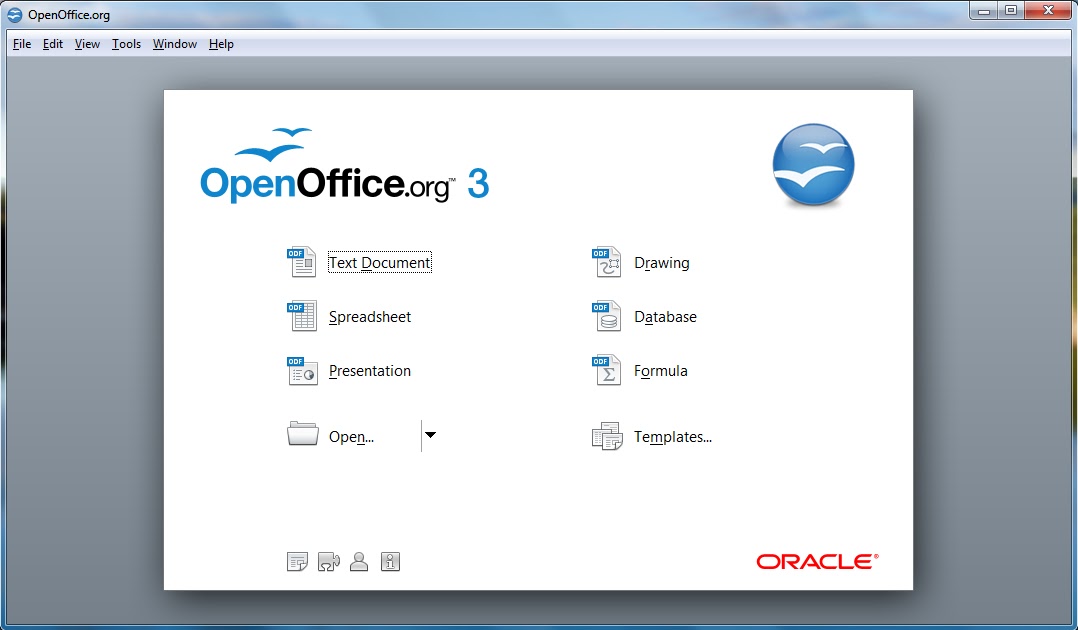Click the Database ODF icon
This screenshot has height=630, width=1078.
(x=606, y=316)
